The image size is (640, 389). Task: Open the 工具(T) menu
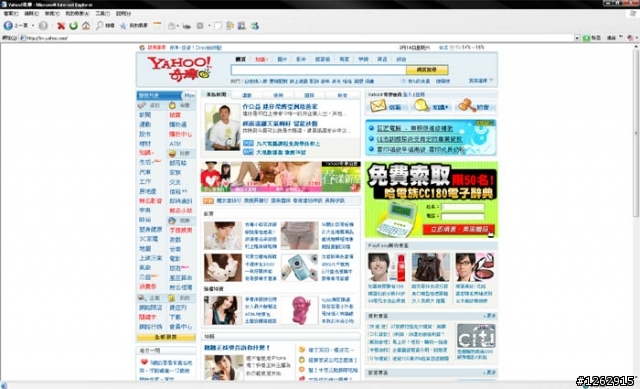[102, 13]
